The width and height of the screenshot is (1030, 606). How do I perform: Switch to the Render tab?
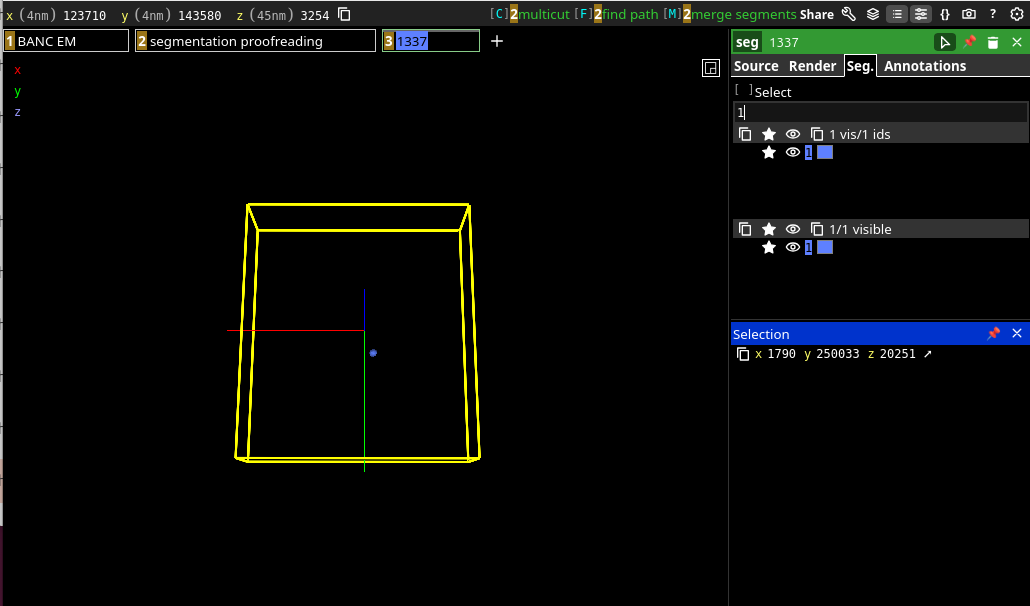[x=813, y=66]
